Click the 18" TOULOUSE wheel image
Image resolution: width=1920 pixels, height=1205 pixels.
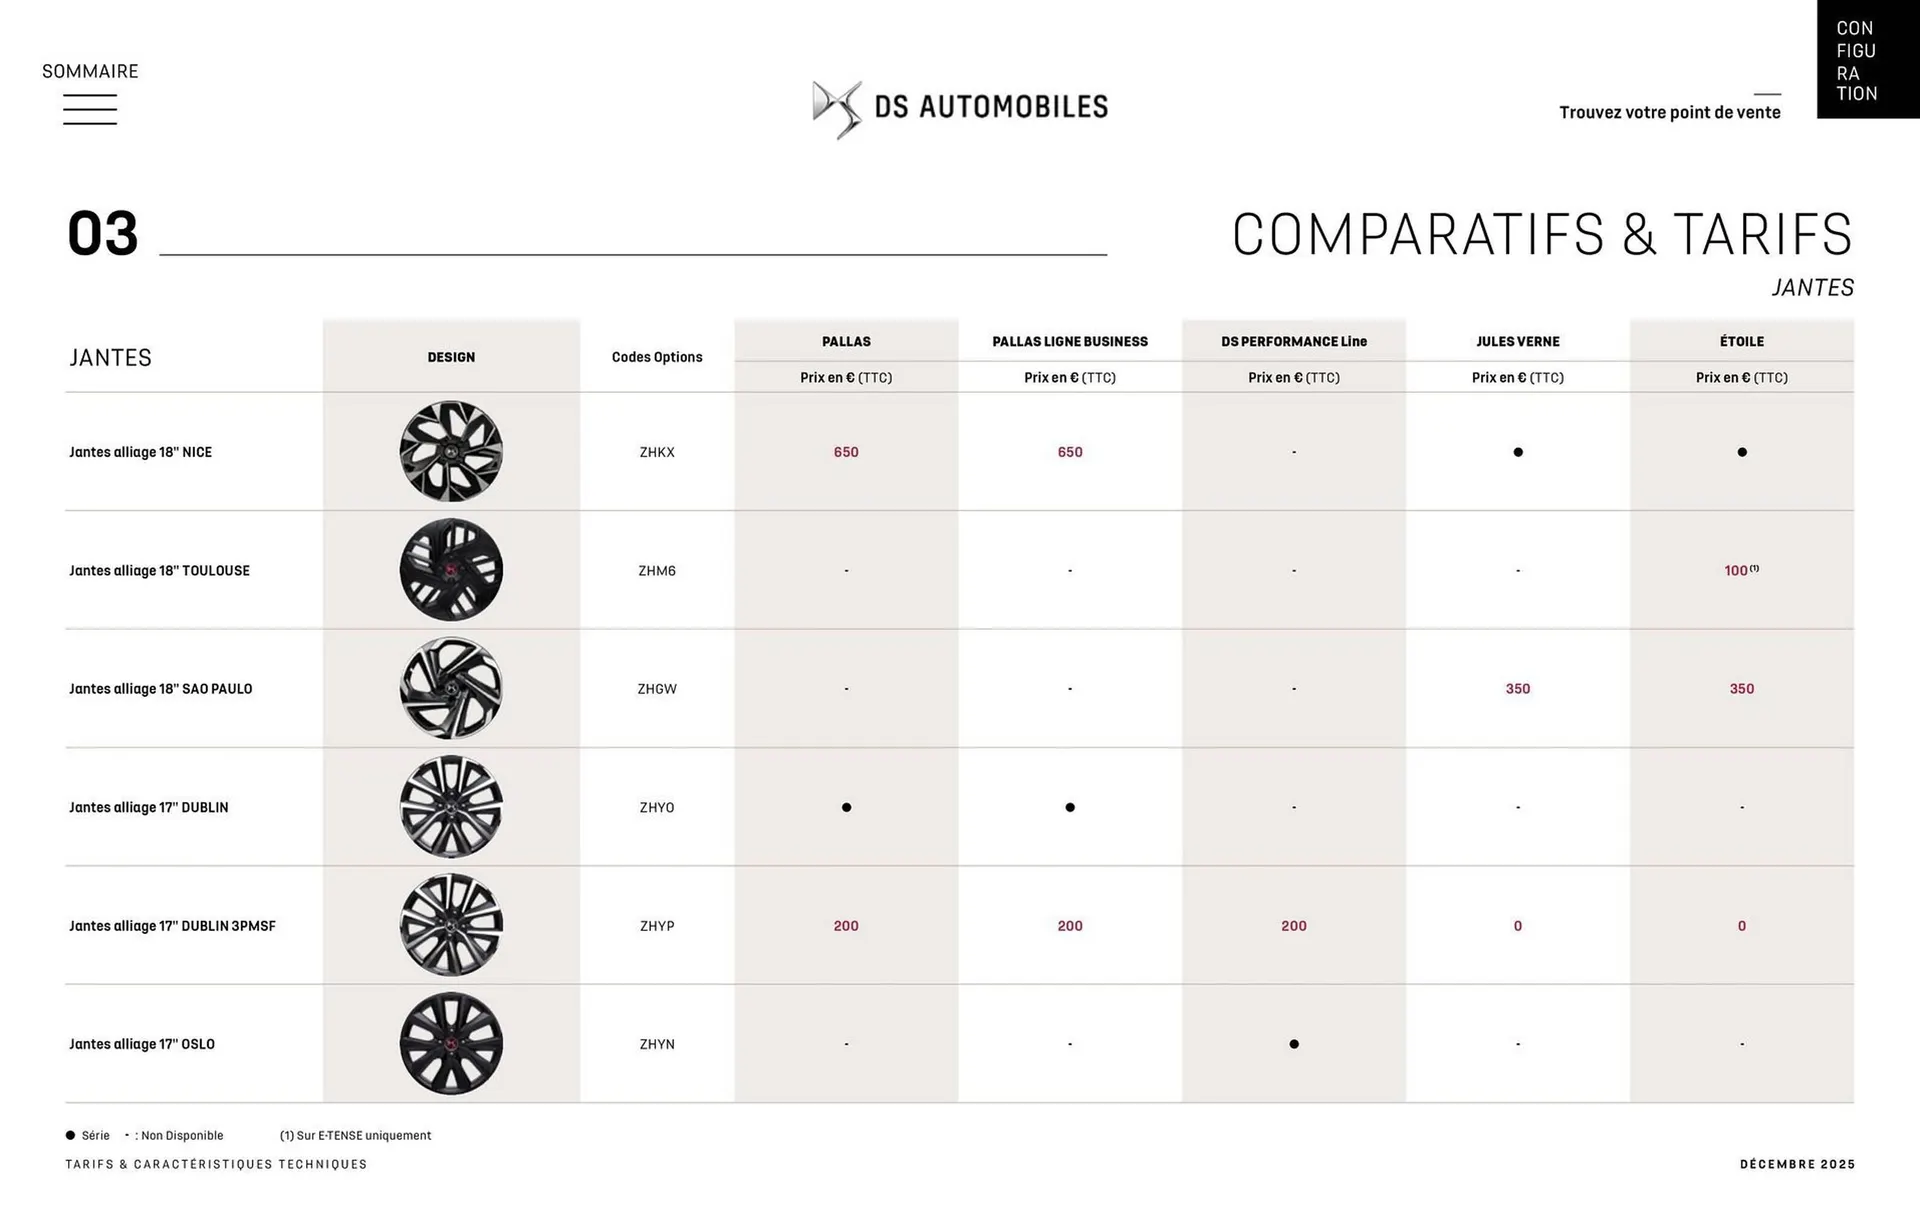pyautogui.click(x=451, y=570)
